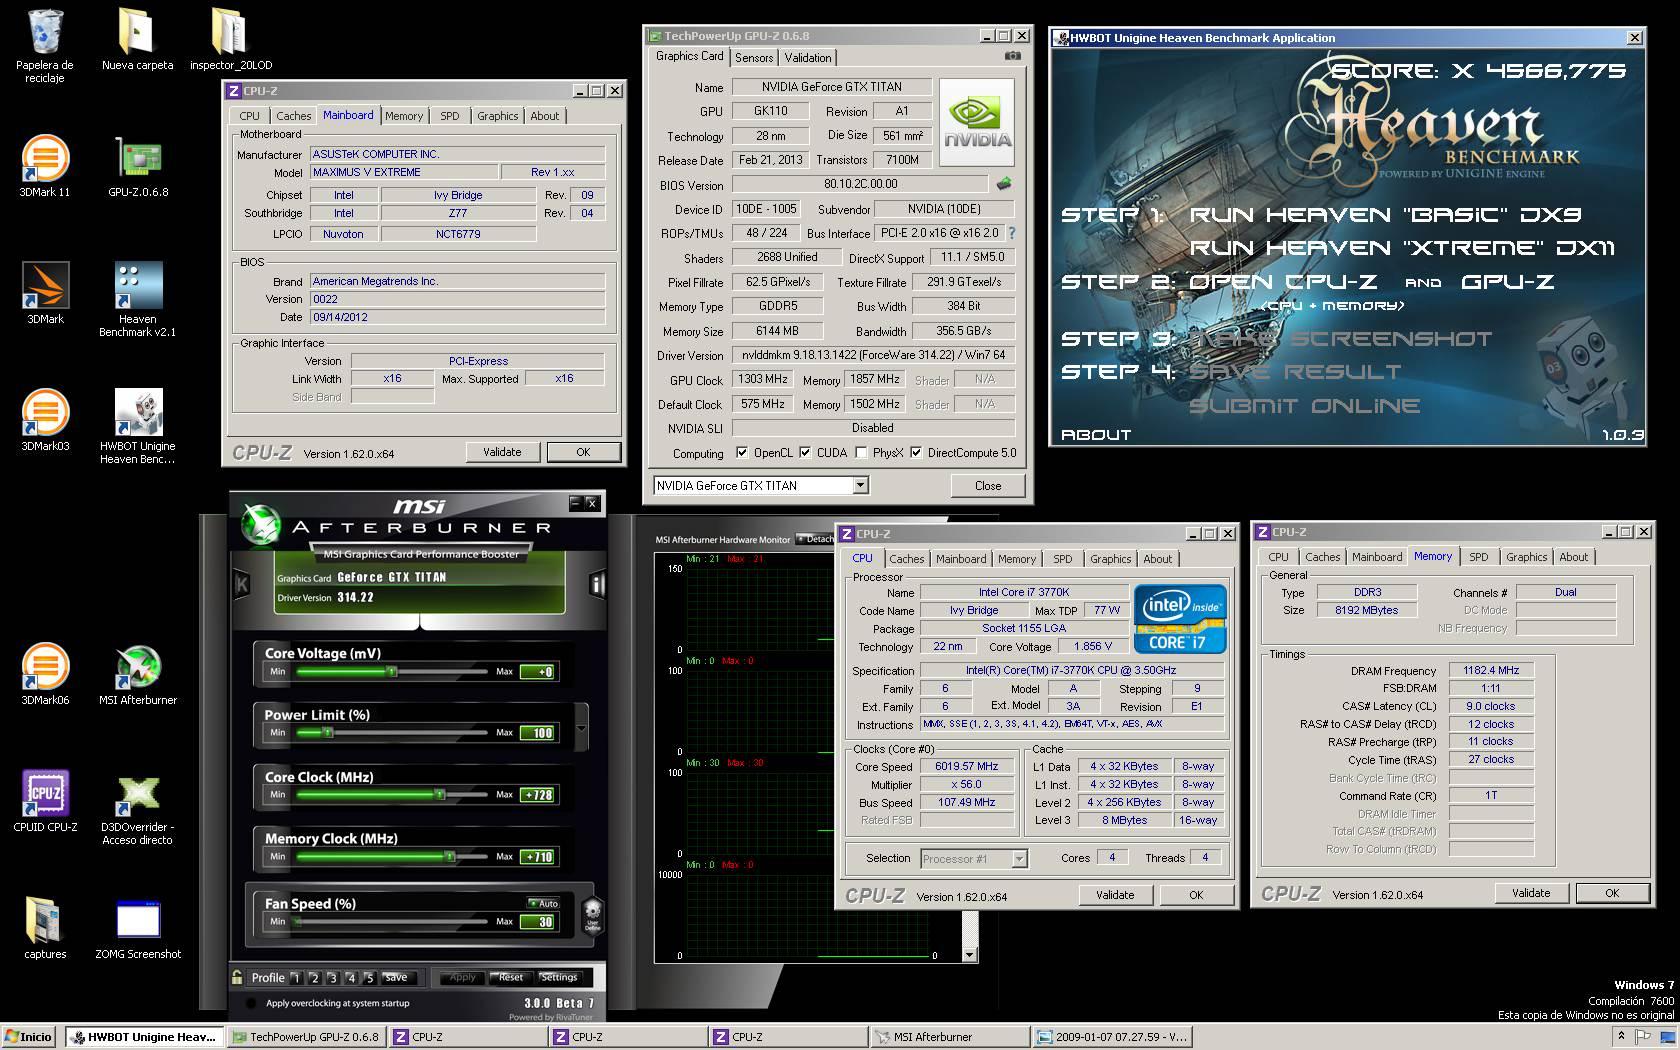Click the fan User Define gear icon
The image size is (1680, 1050).
coord(592,914)
